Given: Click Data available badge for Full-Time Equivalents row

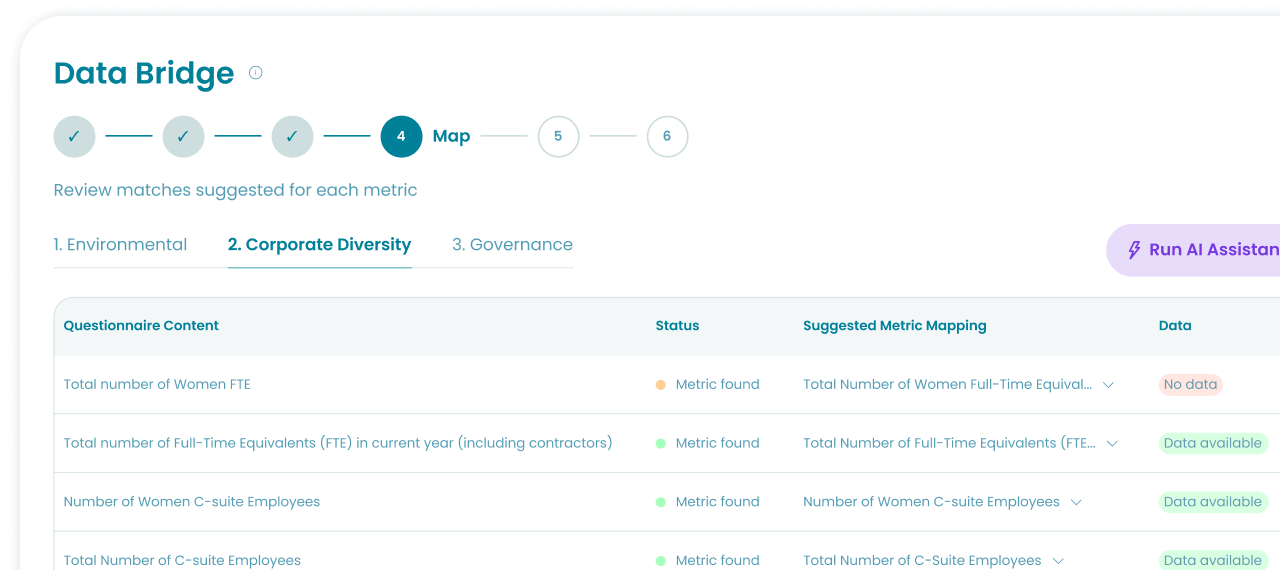Looking at the screenshot, I should [1213, 443].
